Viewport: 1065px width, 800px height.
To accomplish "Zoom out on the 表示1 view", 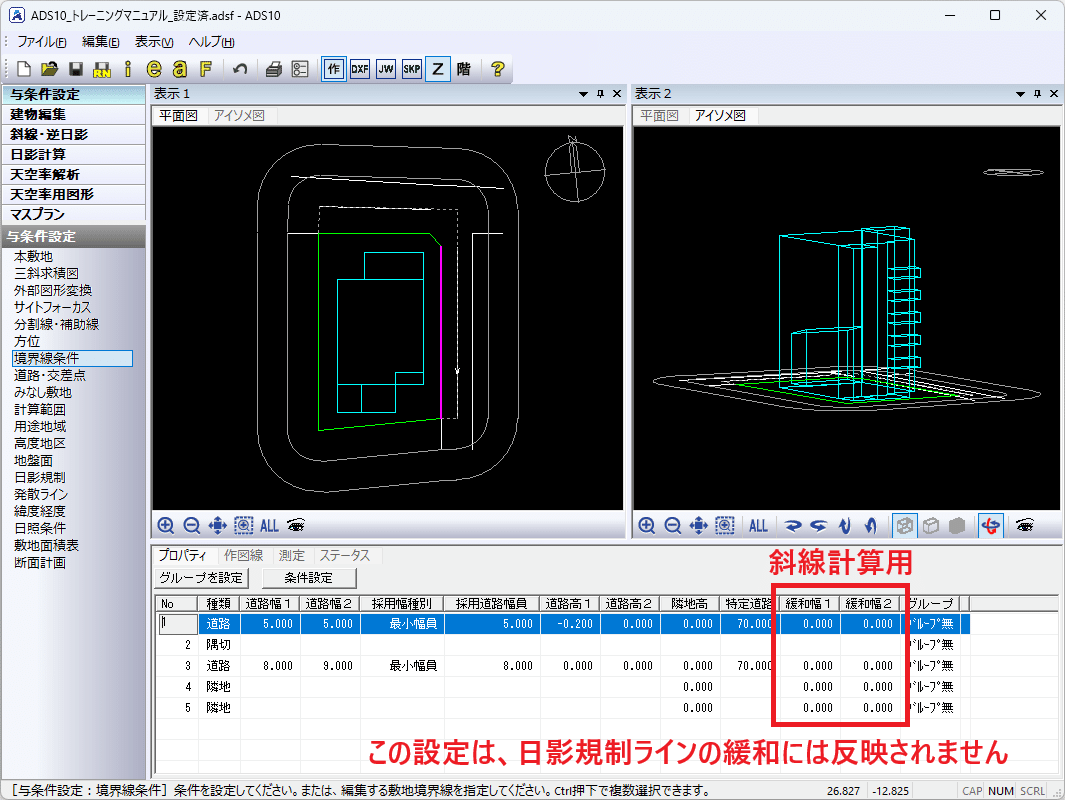I will 192,525.
